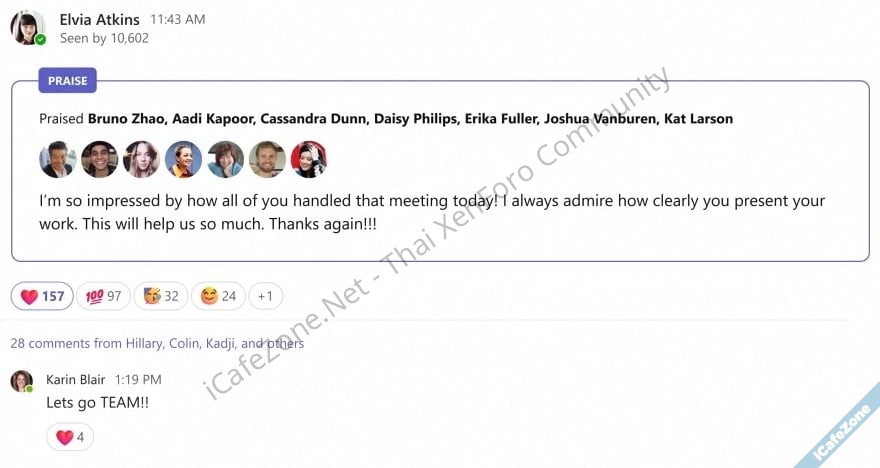The image size is (880, 468).
Task: Click Bruno Zhao's avatar in praised list
Action: (x=57, y=159)
